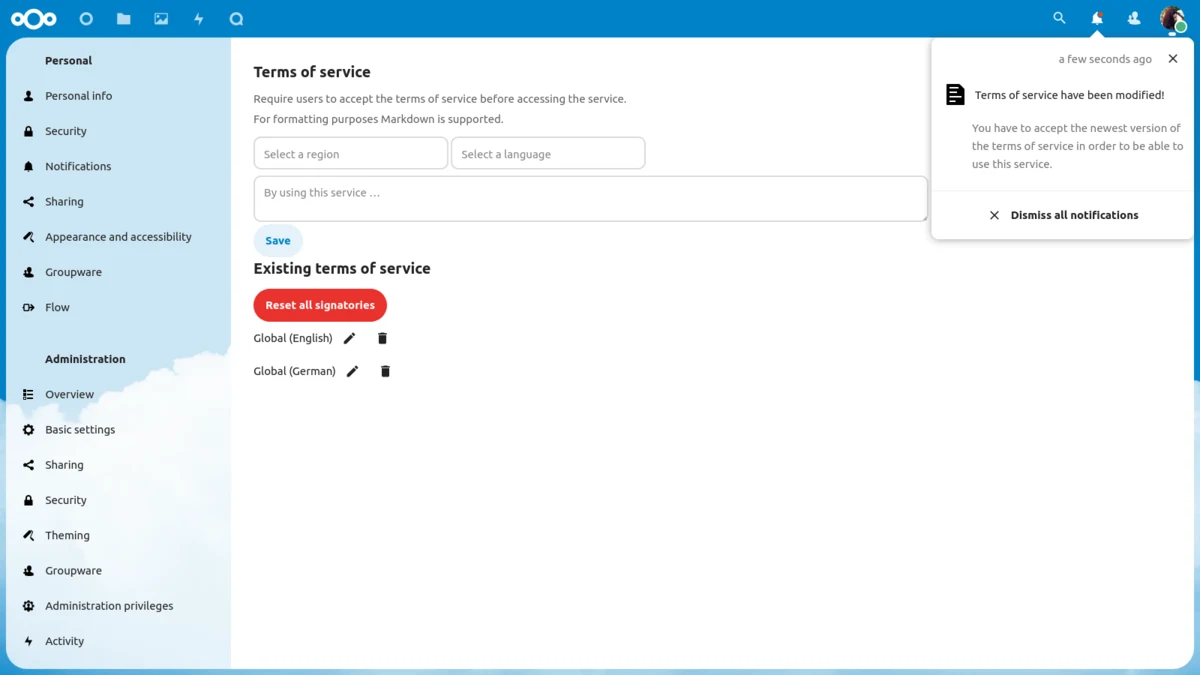Image resolution: width=1200 pixels, height=675 pixels.
Task: Open Flow settings
Action: 118,307
